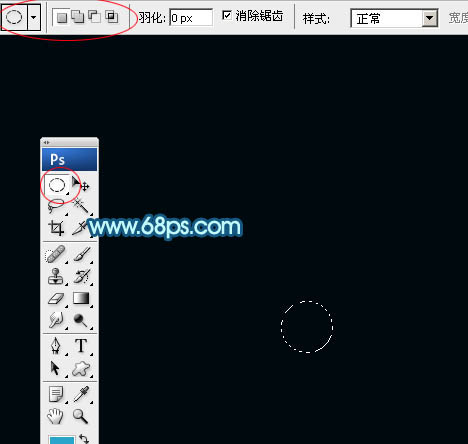Select the Type tool
This screenshot has width=468, height=444.
81,345
